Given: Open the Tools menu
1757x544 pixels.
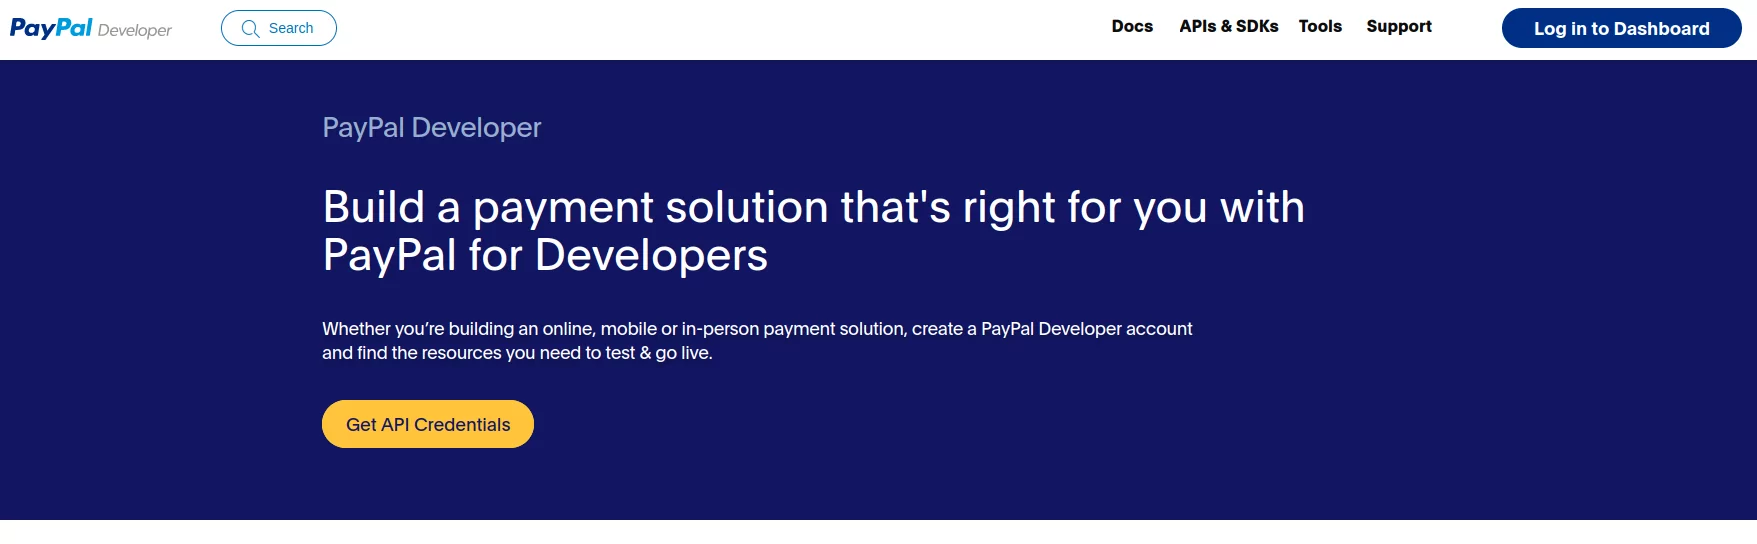Looking at the screenshot, I should click(x=1320, y=26).
